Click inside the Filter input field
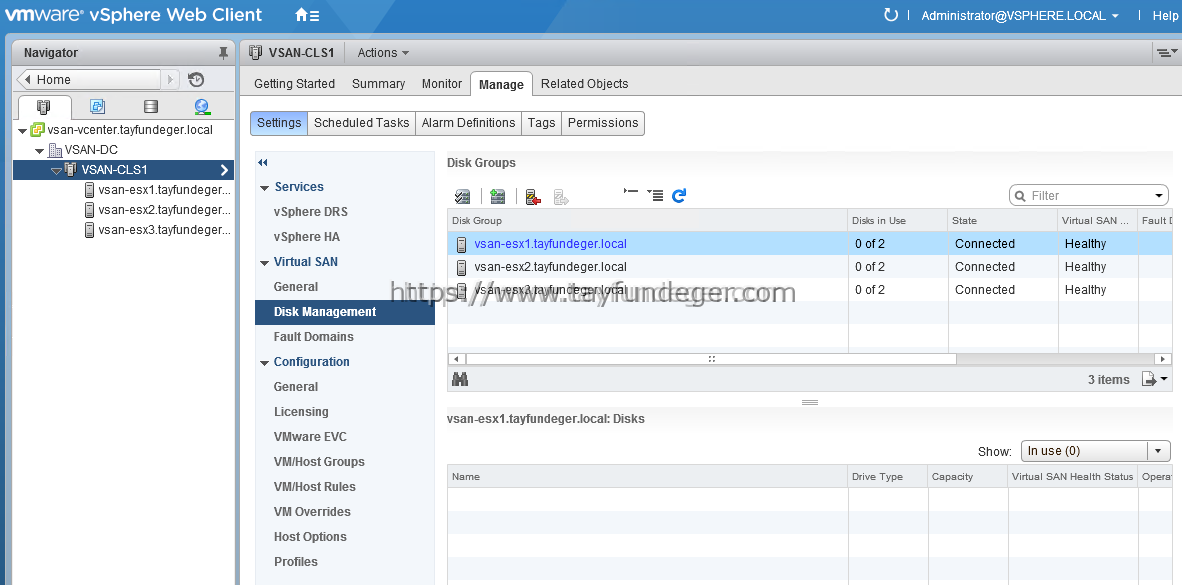Screen dimensions: 1182x585 tap(1089, 196)
